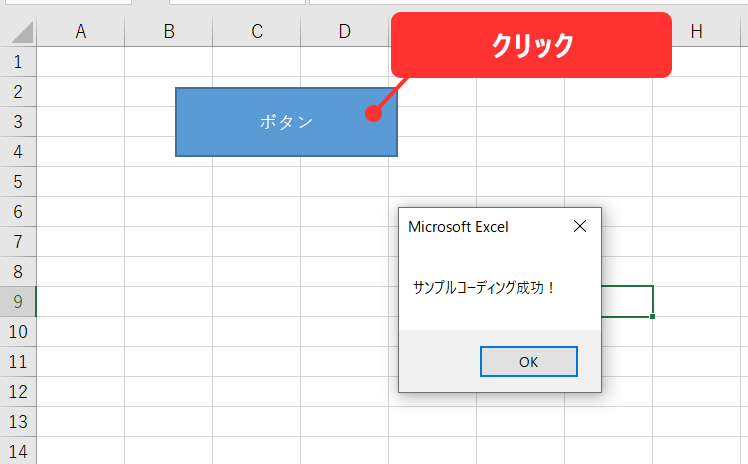
Task: Select row 14 header
Action: (17, 450)
